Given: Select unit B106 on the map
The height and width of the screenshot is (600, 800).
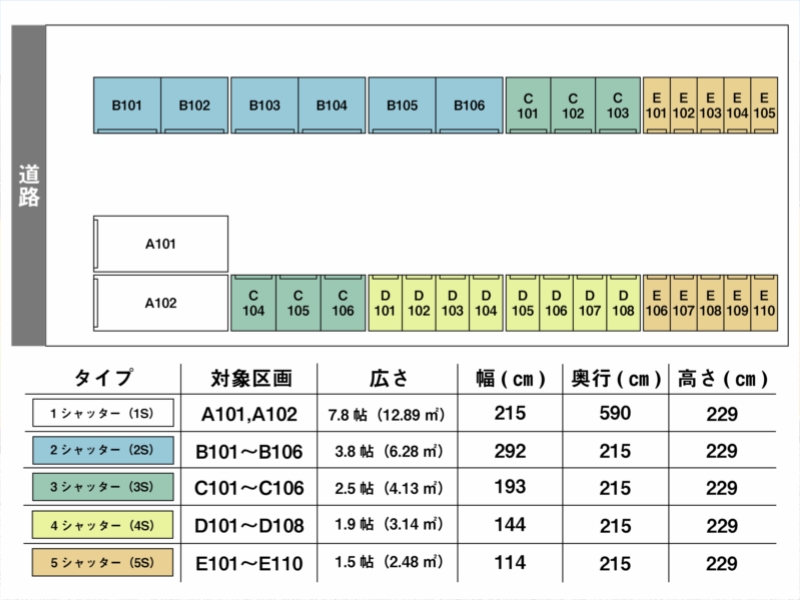Looking at the screenshot, I should coord(470,104).
